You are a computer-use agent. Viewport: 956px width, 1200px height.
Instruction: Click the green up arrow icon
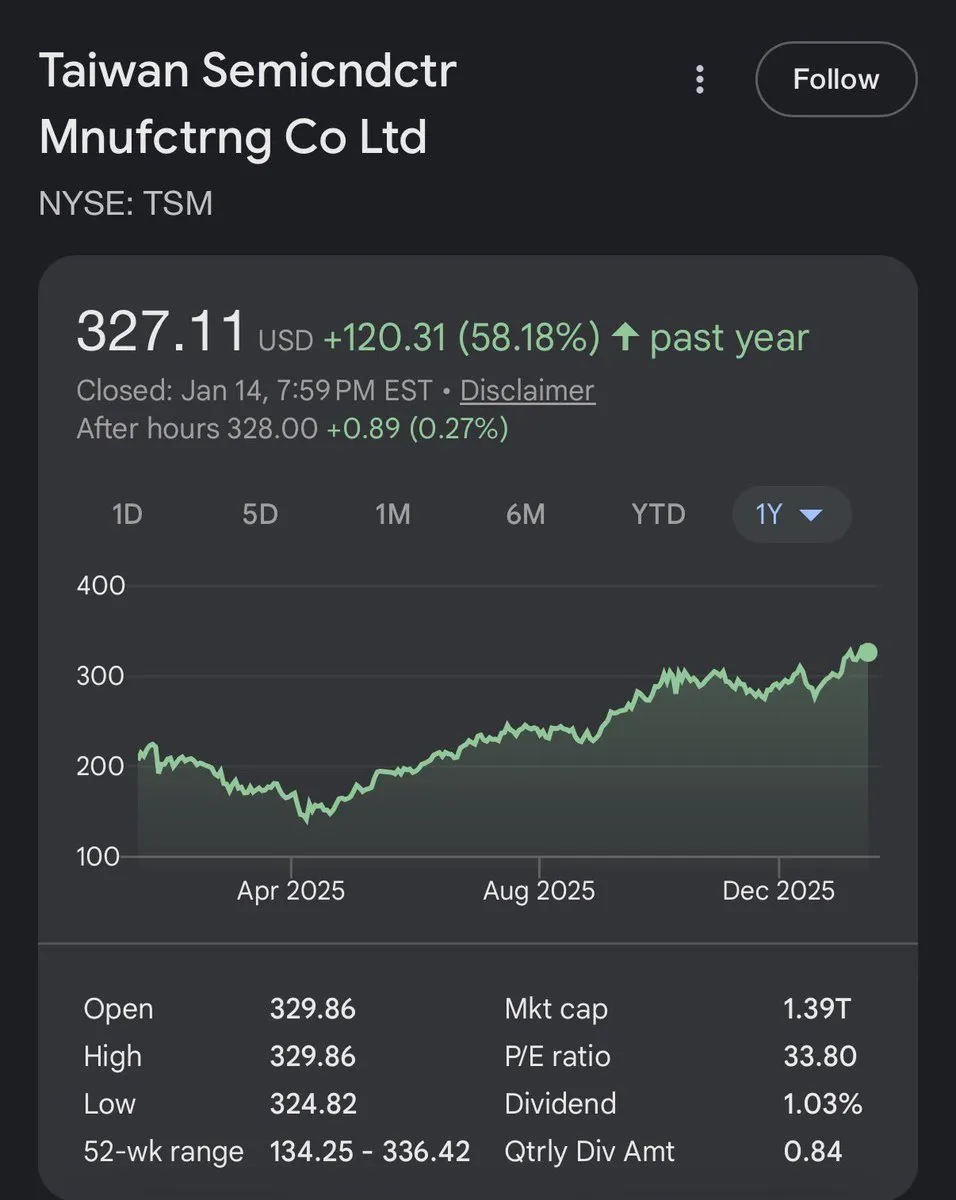click(x=625, y=338)
